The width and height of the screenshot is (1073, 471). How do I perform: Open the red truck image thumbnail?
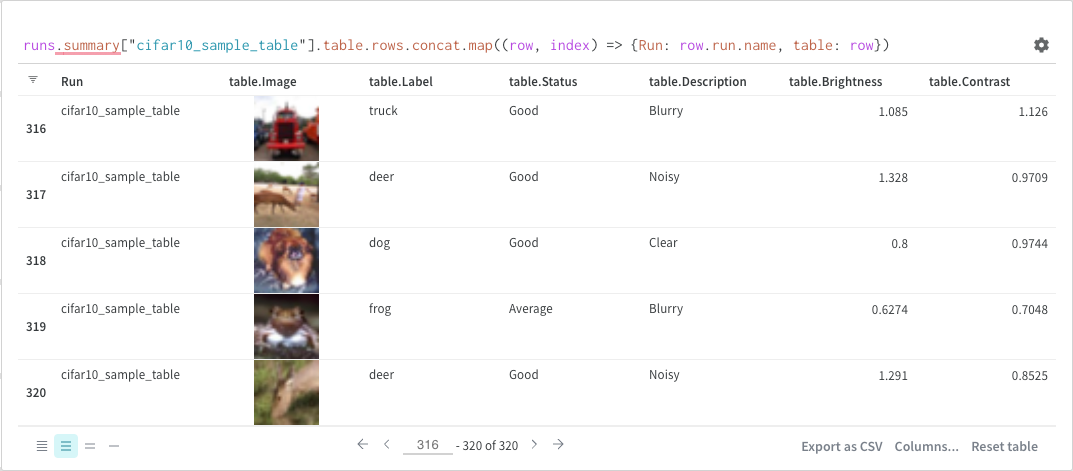tap(286, 129)
